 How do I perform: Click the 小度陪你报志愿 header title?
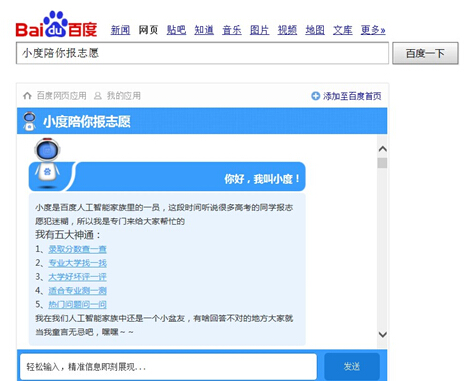(87, 122)
